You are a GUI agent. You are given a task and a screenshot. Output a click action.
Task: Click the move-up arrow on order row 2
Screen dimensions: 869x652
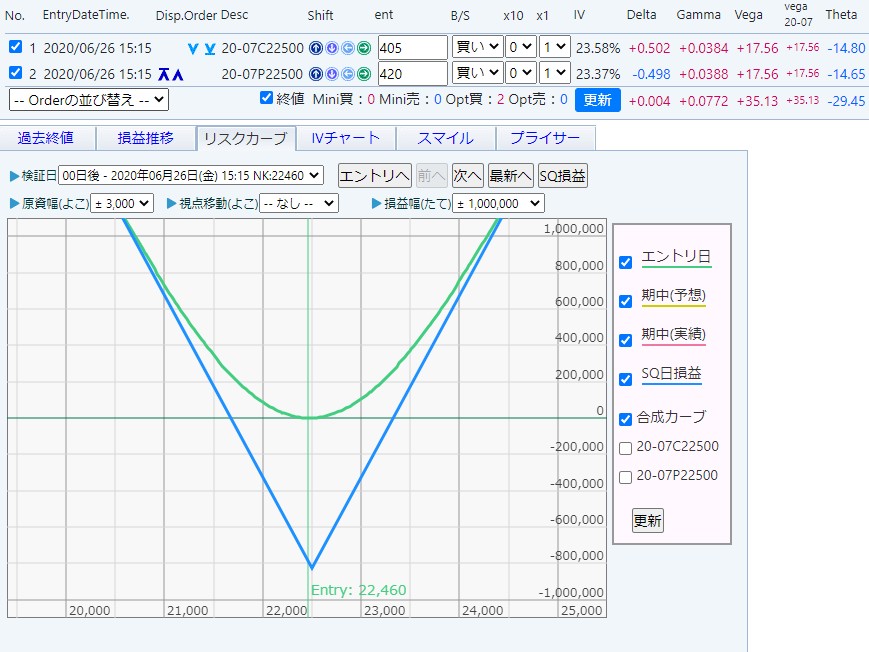[x=177, y=74]
